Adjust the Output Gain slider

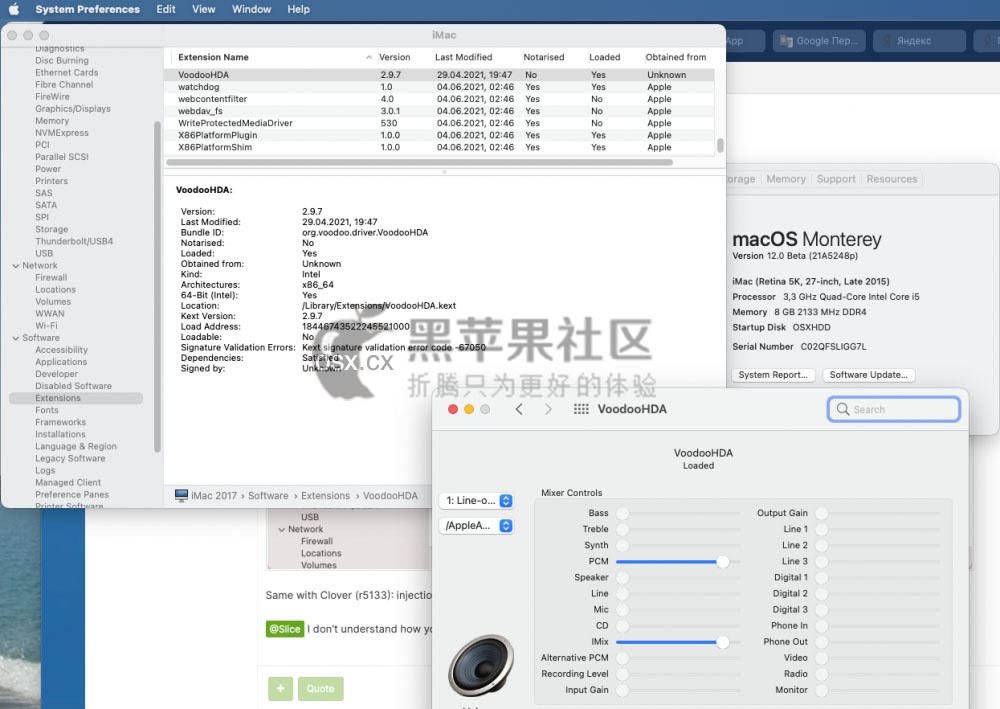pyautogui.click(x=878, y=513)
